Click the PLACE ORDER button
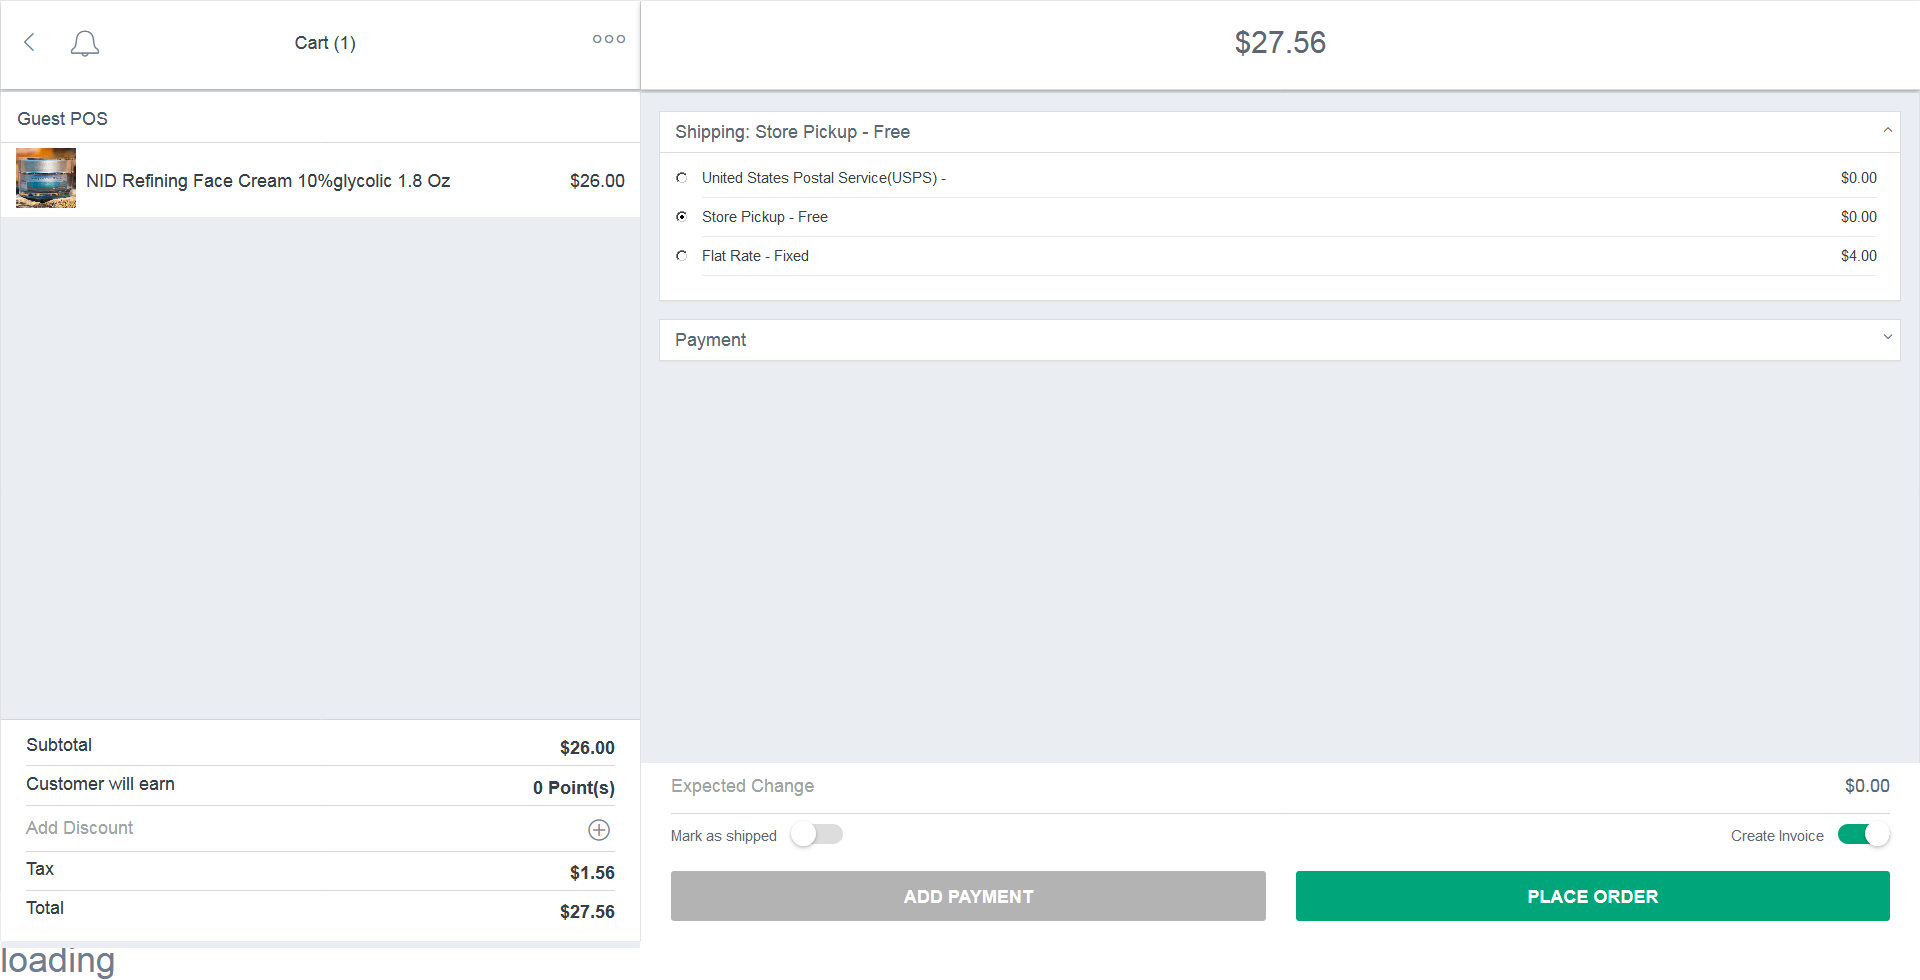 coord(1593,896)
